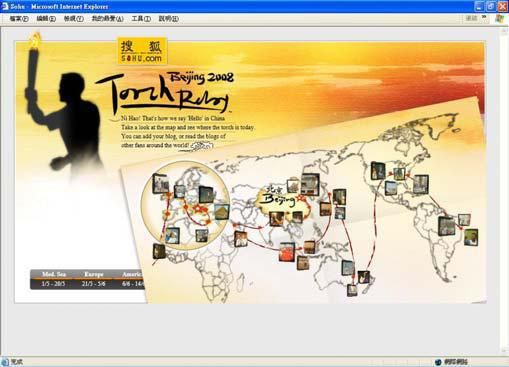
Task: Click the pyramid photo thumbnail in the Europe circle
Action: click(x=222, y=211)
